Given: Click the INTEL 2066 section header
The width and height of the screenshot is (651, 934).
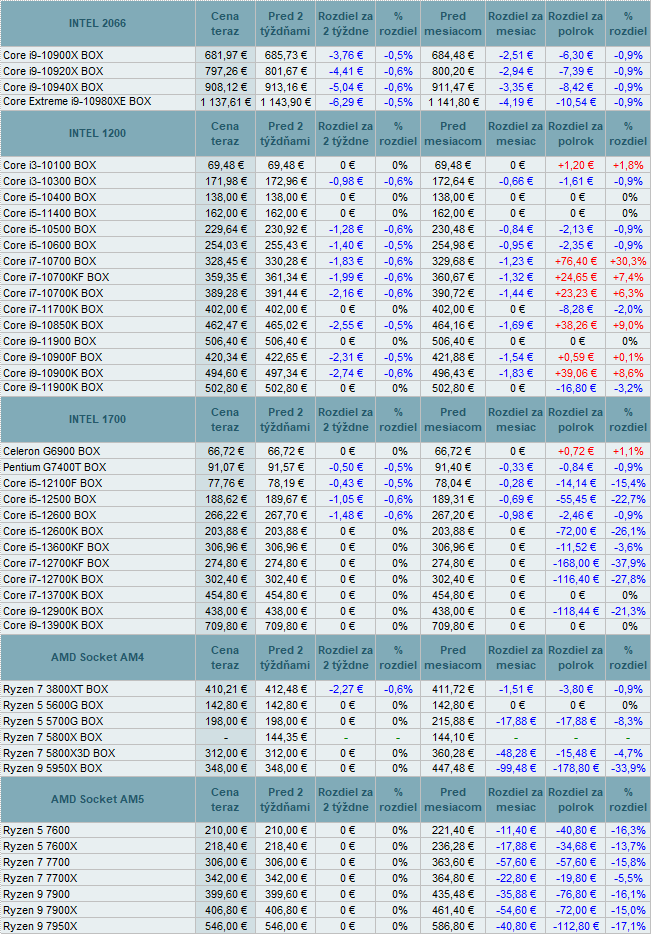Looking at the screenshot, I should pos(98,23).
